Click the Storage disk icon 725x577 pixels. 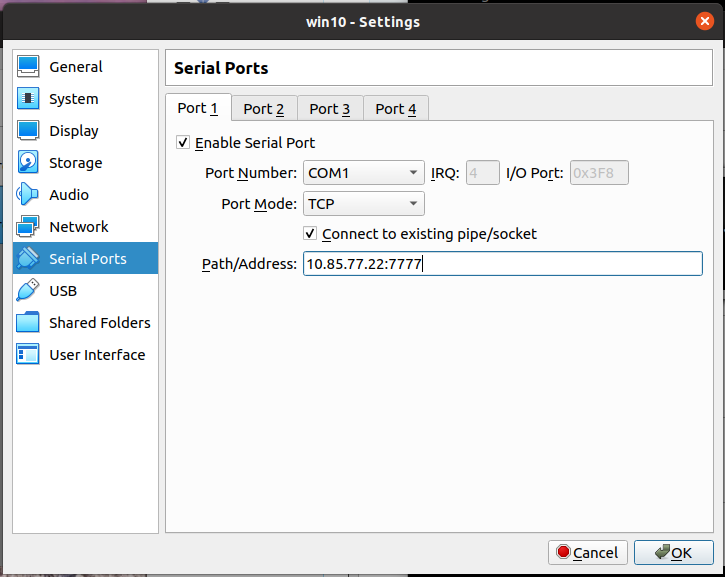(29, 163)
